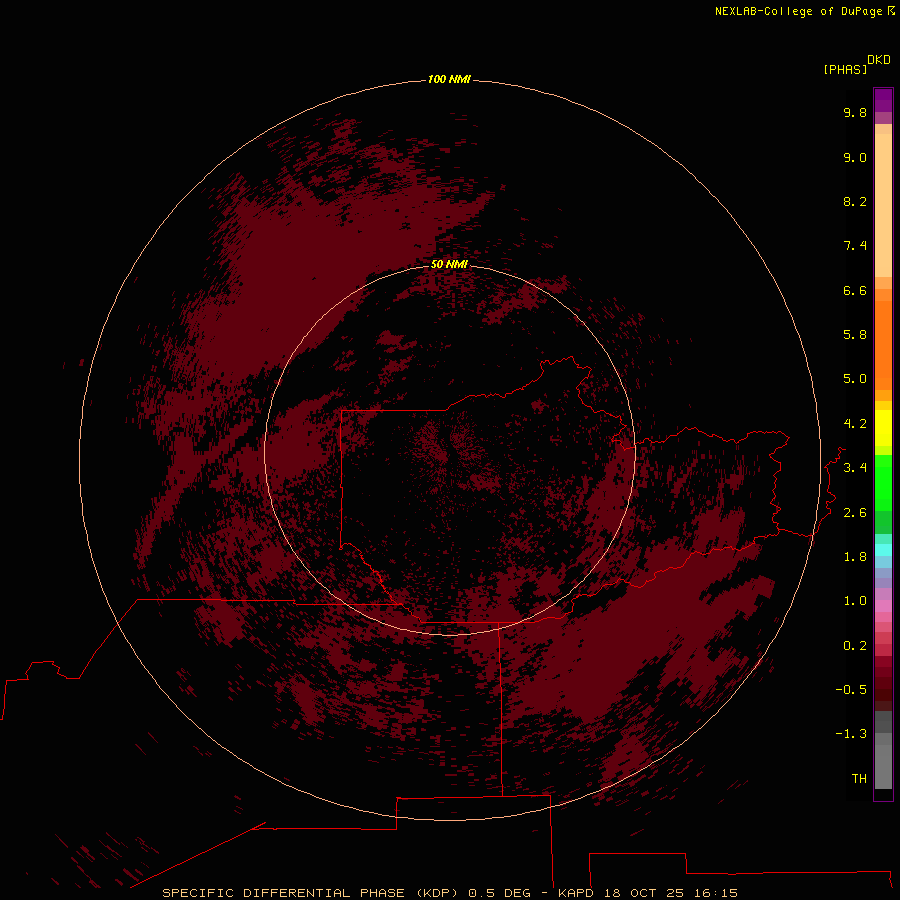Click the 7.4 color scale value
Image resolution: width=900 pixels, height=900 pixels.
click(855, 246)
